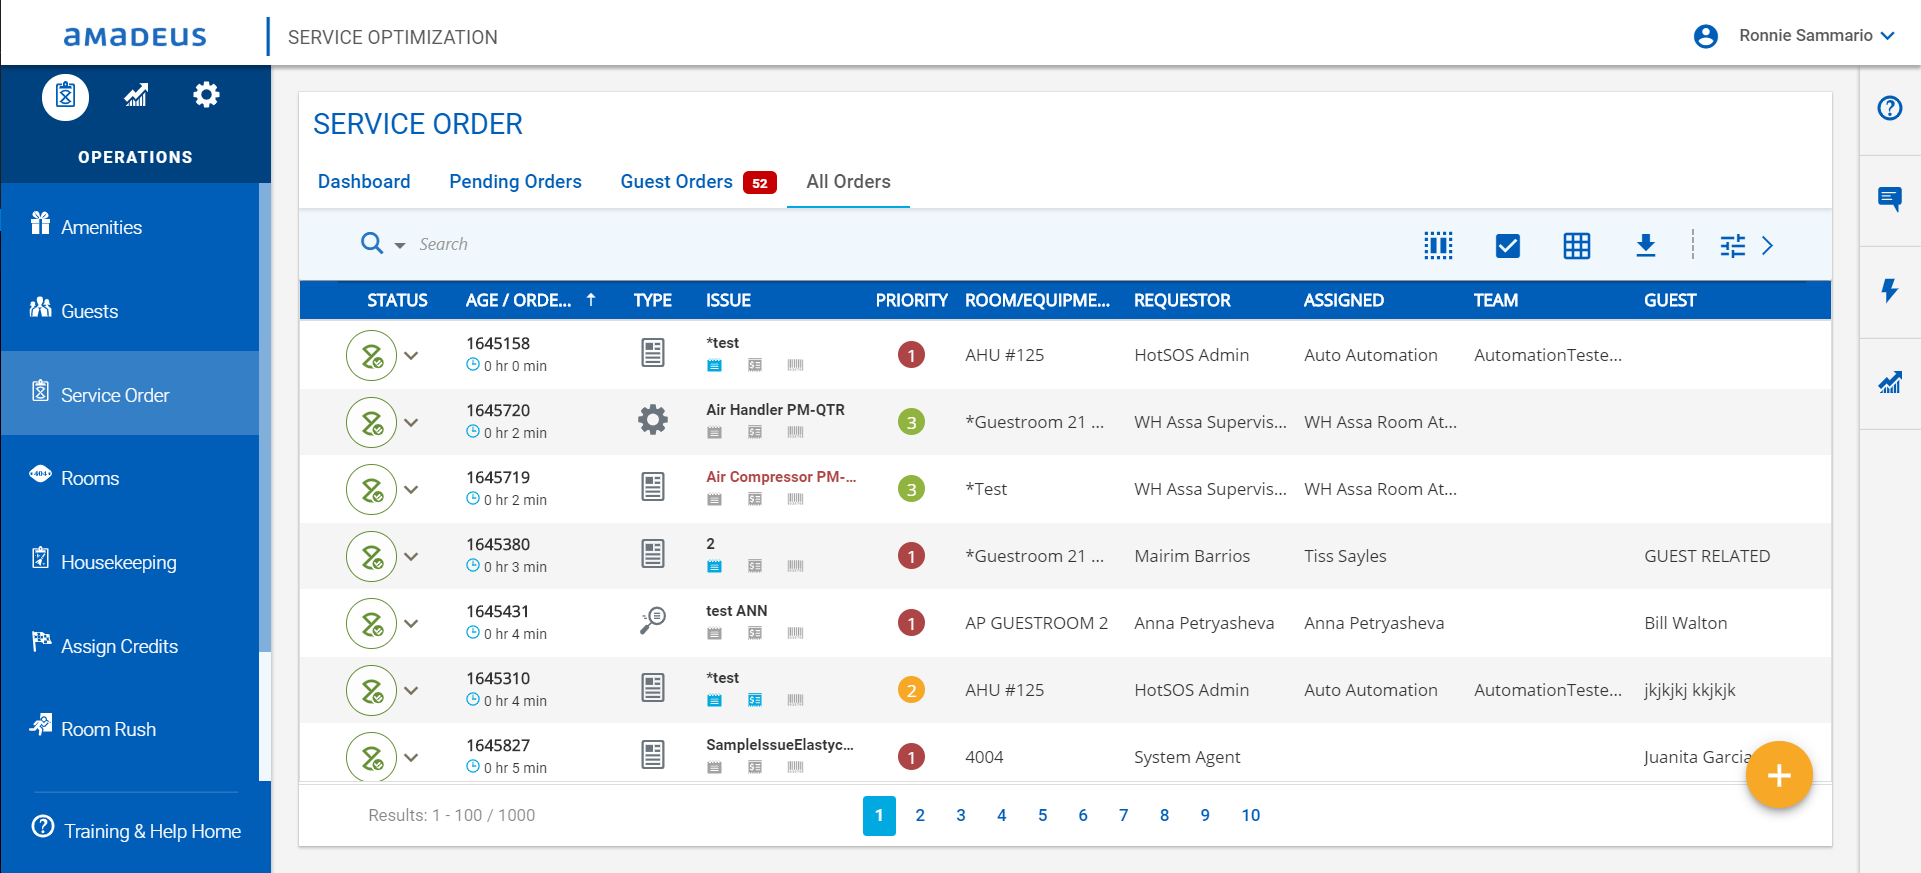Switch to grid view icon in toolbar
The width and height of the screenshot is (1921, 873).
1577,245
